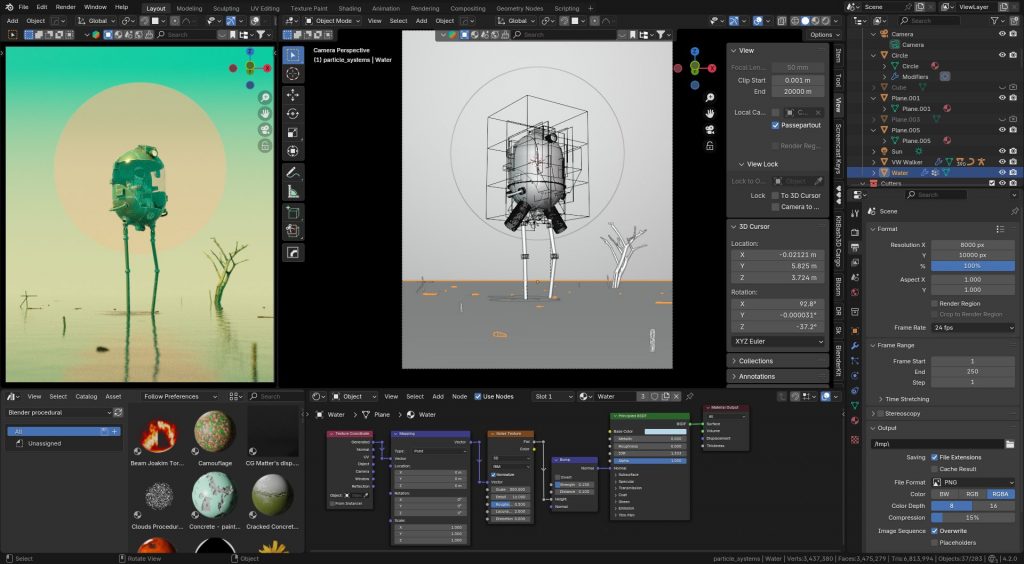
Task: Click the red X axis on center gizmo
Action: (x=712, y=68)
